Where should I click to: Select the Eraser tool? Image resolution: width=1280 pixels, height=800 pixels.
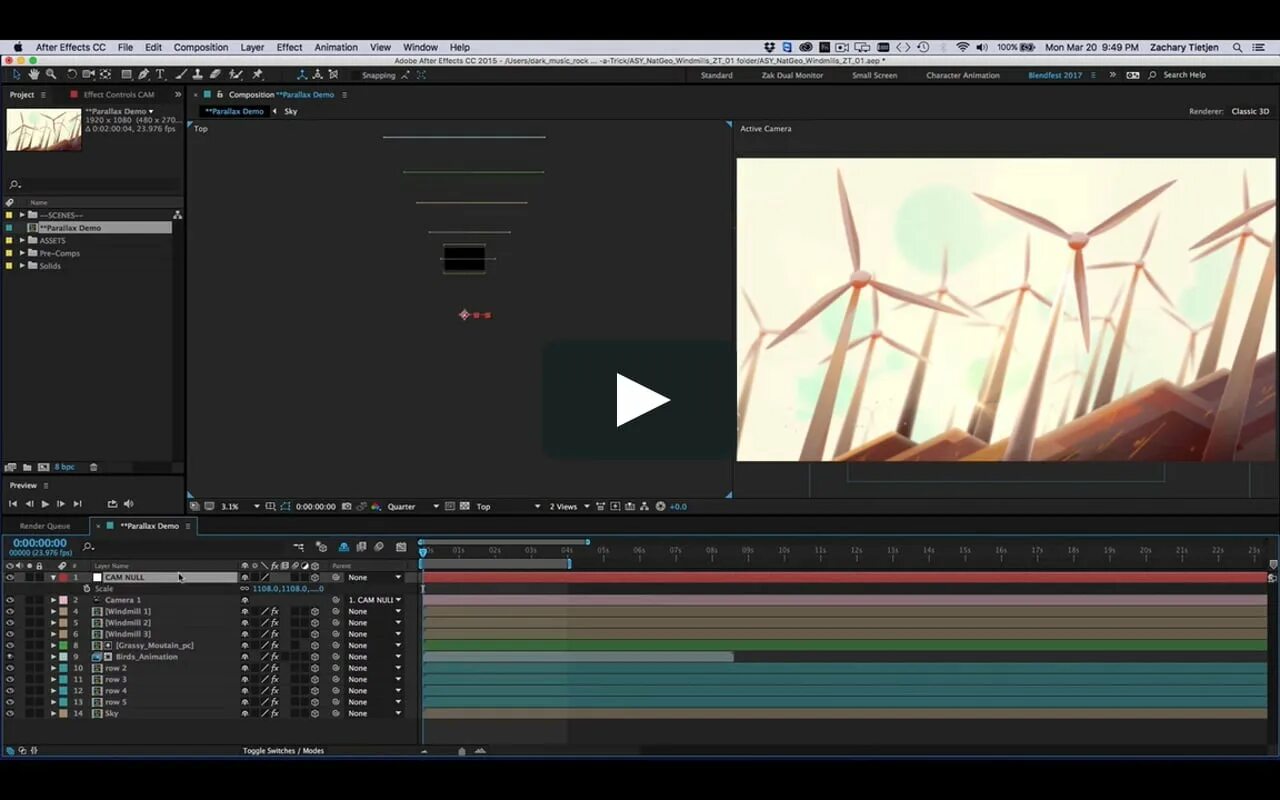215,75
